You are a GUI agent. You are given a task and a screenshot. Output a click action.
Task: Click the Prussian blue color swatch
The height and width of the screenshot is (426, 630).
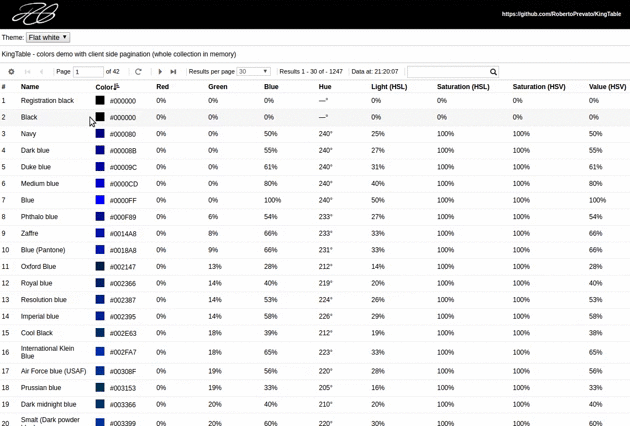pos(100,387)
